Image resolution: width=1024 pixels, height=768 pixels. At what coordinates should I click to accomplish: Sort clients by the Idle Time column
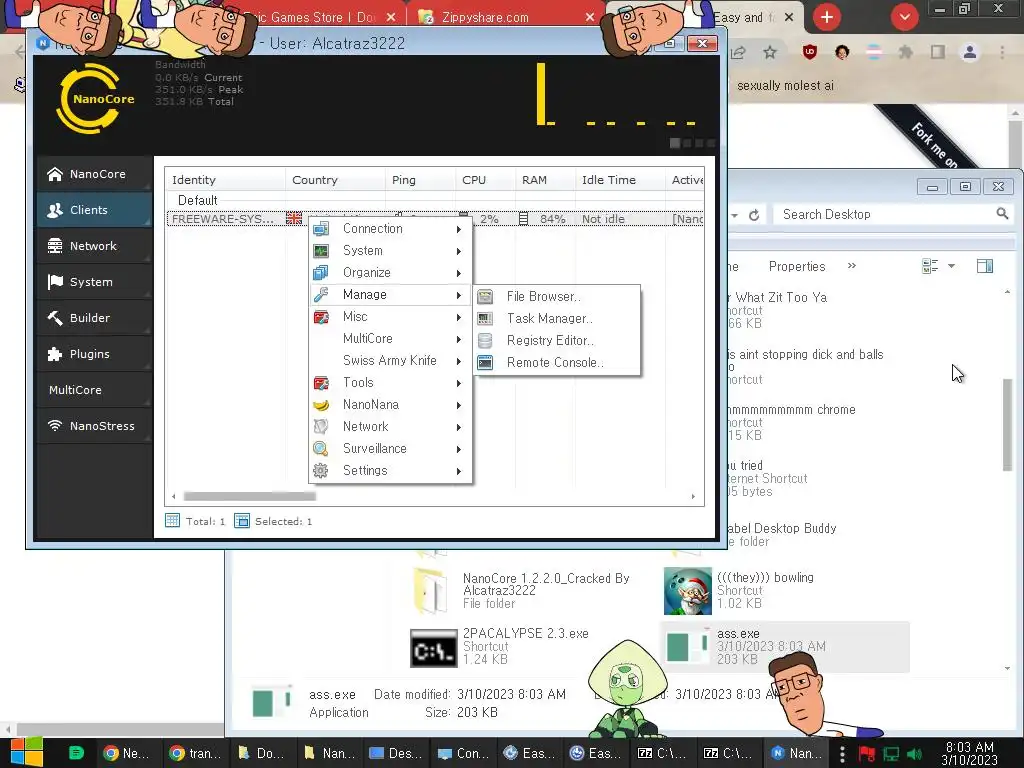(x=620, y=180)
